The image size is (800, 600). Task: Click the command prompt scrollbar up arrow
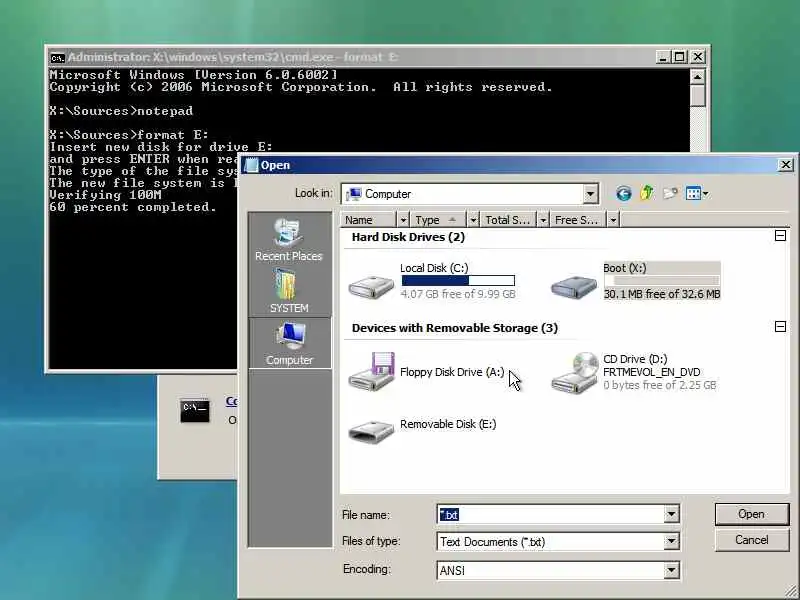point(697,77)
